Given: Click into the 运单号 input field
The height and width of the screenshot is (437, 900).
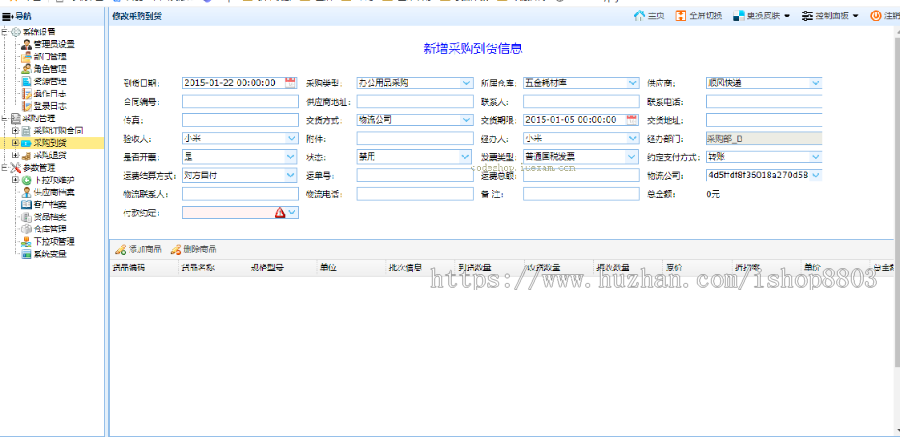Looking at the screenshot, I should [x=415, y=175].
